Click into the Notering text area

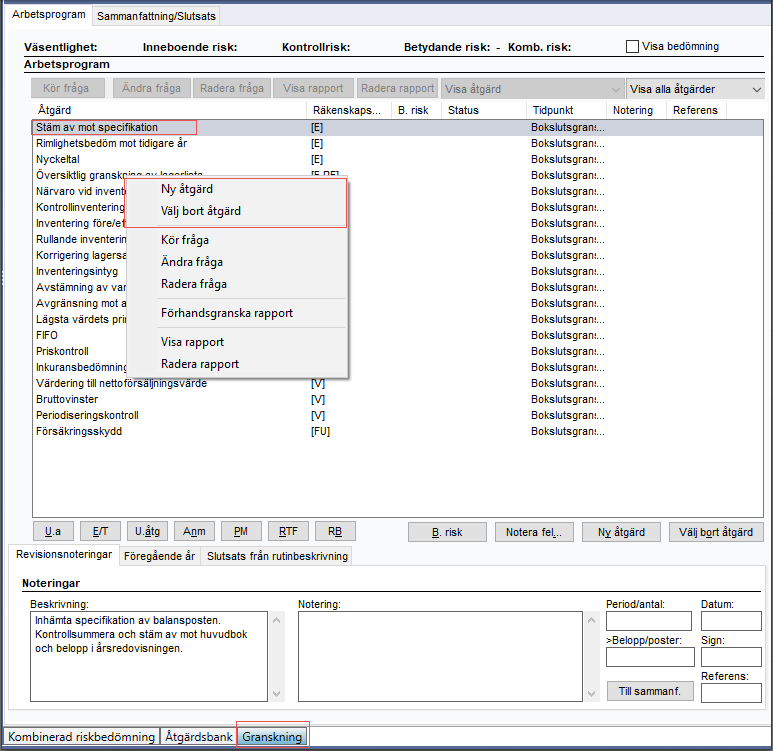coord(440,656)
